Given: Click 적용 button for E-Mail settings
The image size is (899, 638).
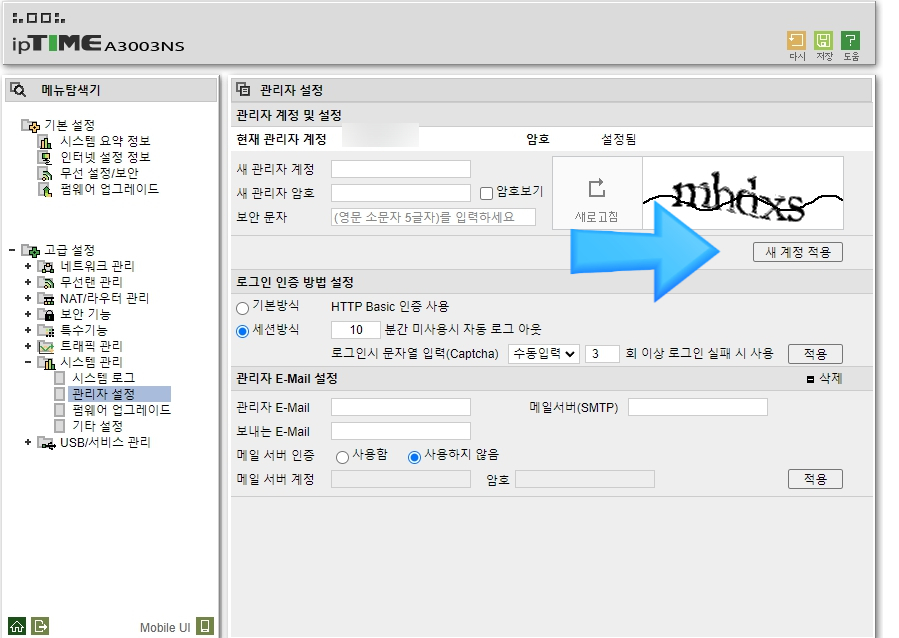Looking at the screenshot, I should [x=815, y=479].
